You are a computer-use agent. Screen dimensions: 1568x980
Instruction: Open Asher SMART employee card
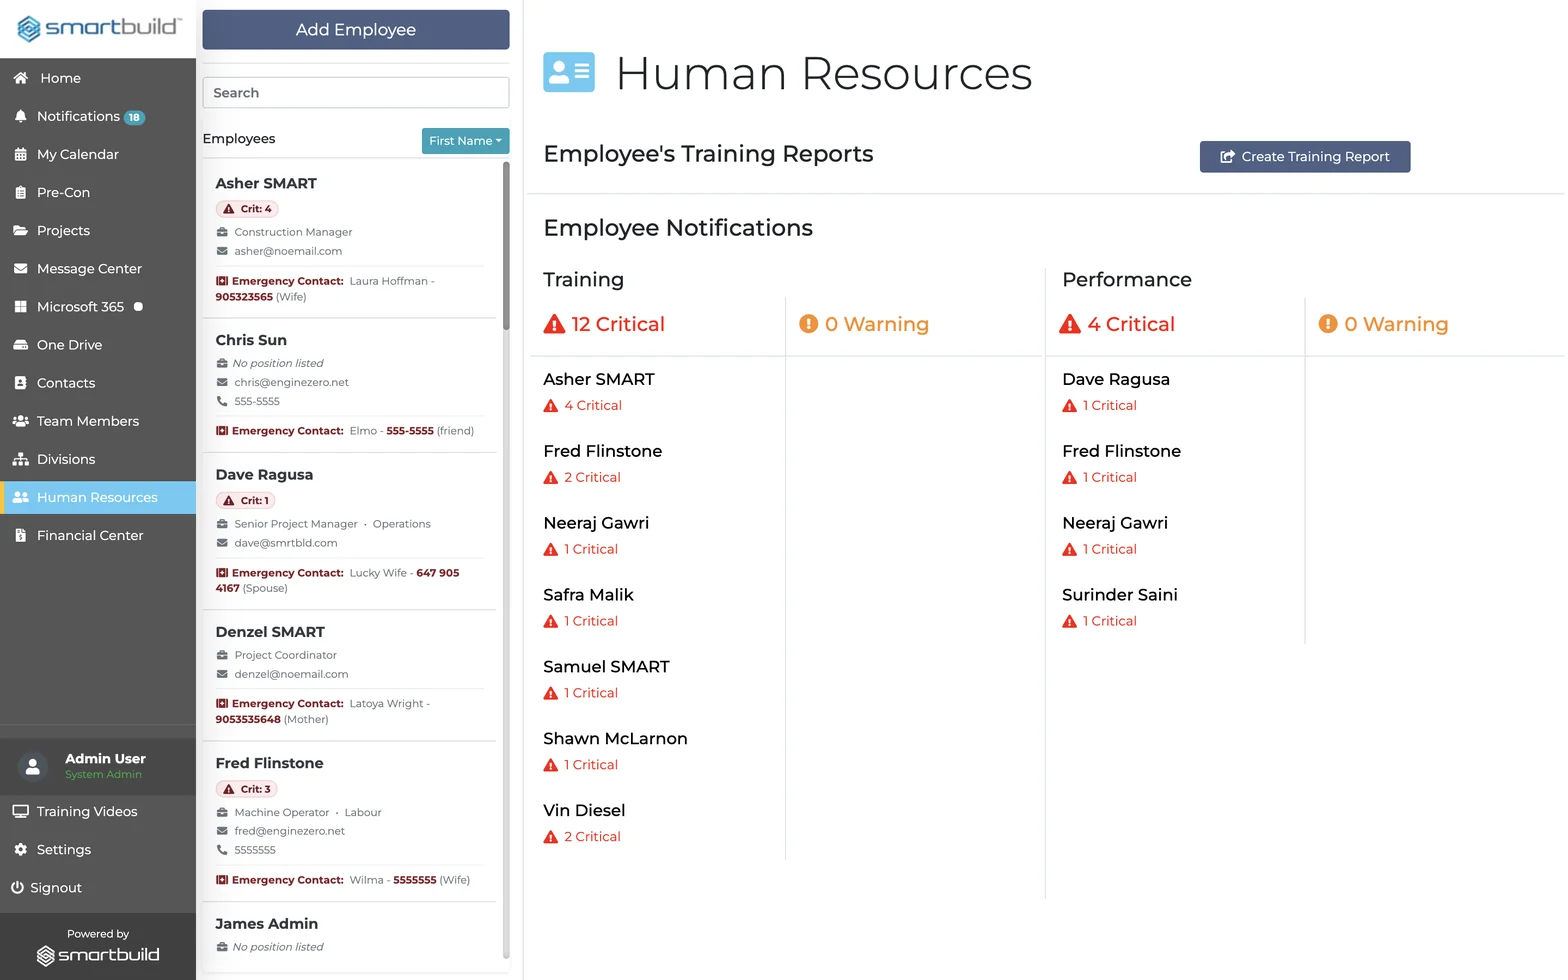pyautogui.click(x=349, y=239)
